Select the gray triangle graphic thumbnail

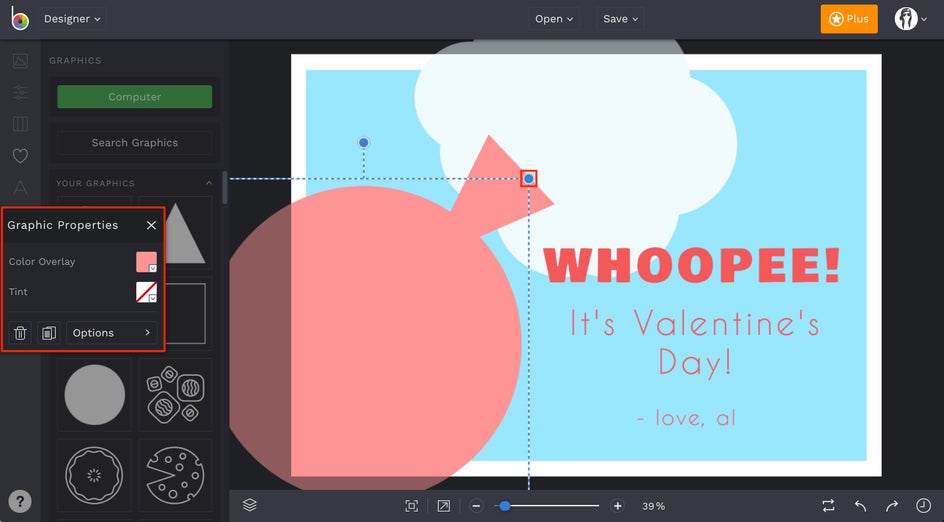pyautogui.click(x=183, y=233)
